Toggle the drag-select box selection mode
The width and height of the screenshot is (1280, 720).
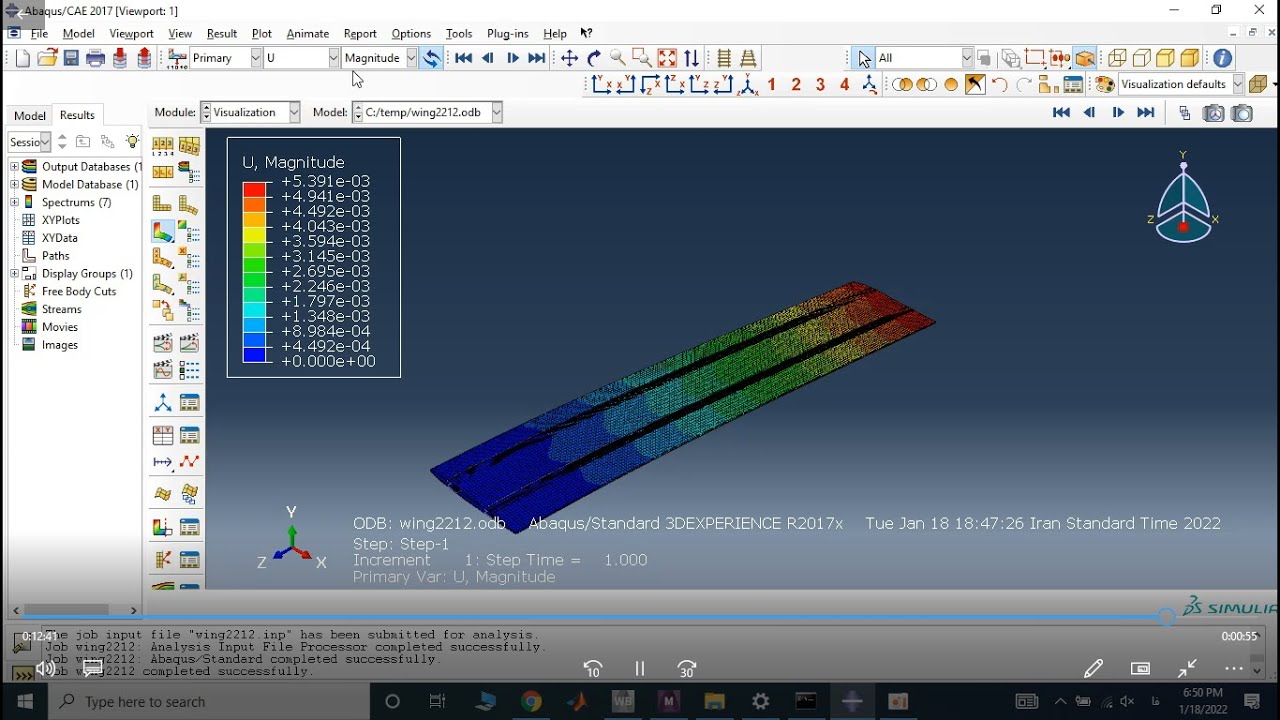(x=1035, y=58)
